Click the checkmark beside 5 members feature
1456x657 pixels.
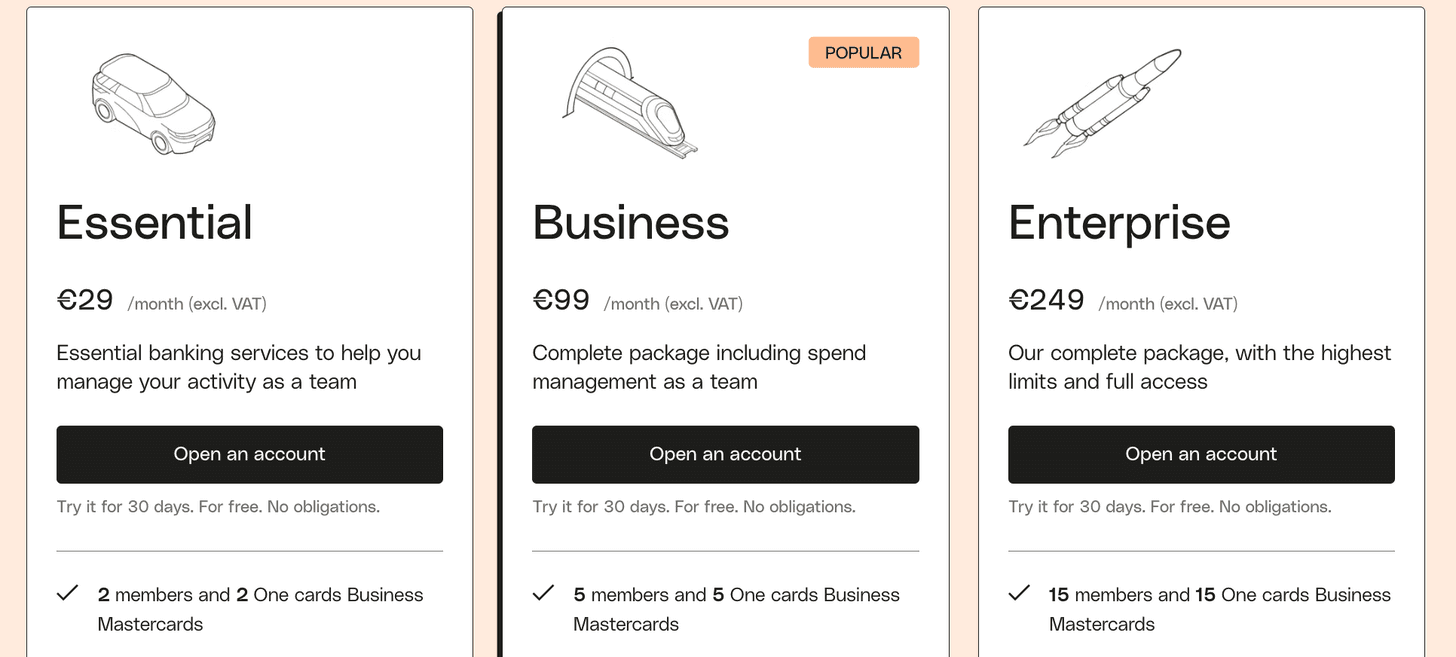(544, 593)
